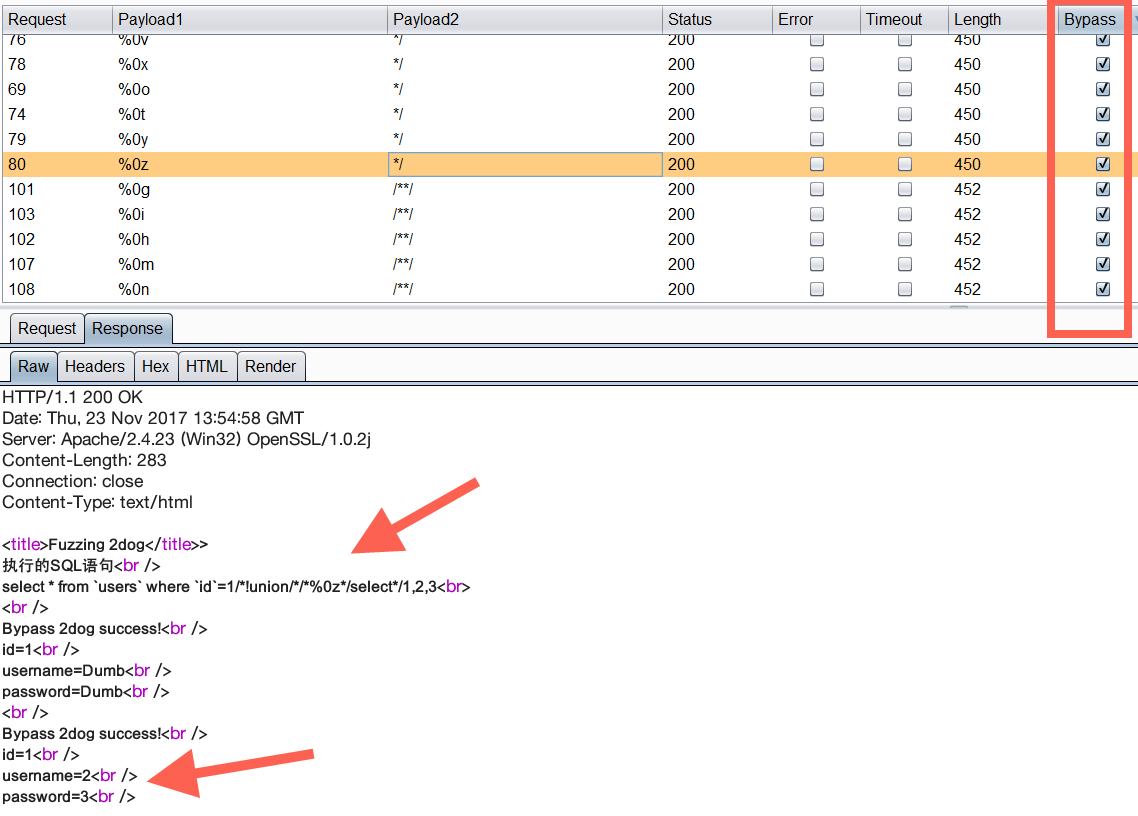Sort results by the Status column
Viewport: 1138px width, 816px height.
coord(689,19)
